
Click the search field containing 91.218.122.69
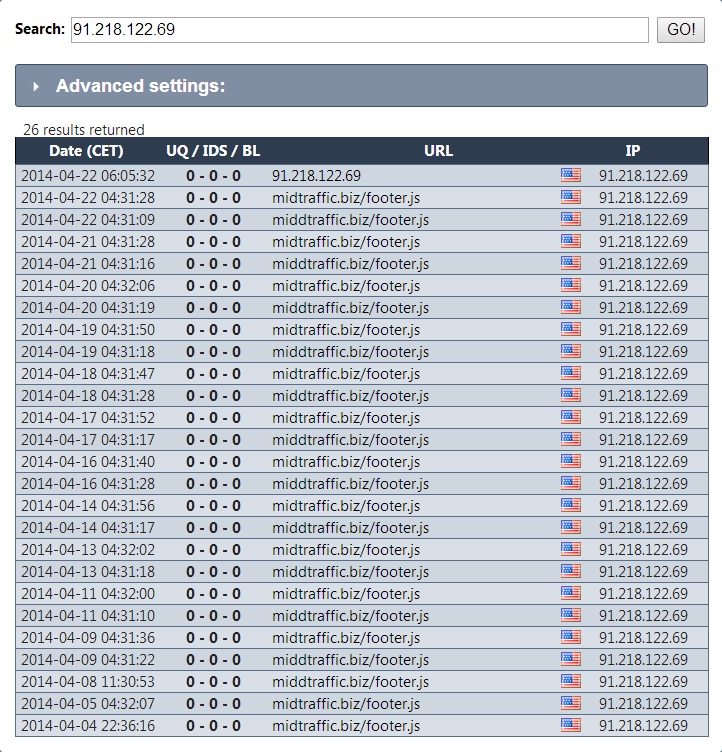pos(359,29)
